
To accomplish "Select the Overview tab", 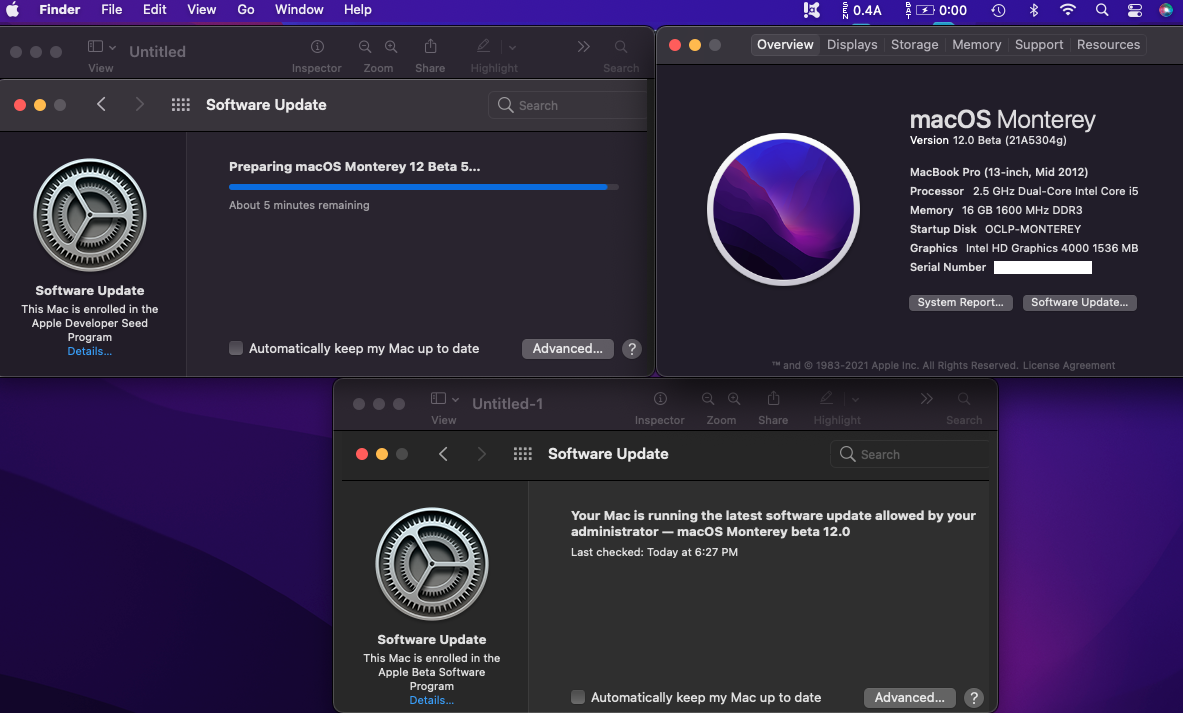I will tap(785, 45).
